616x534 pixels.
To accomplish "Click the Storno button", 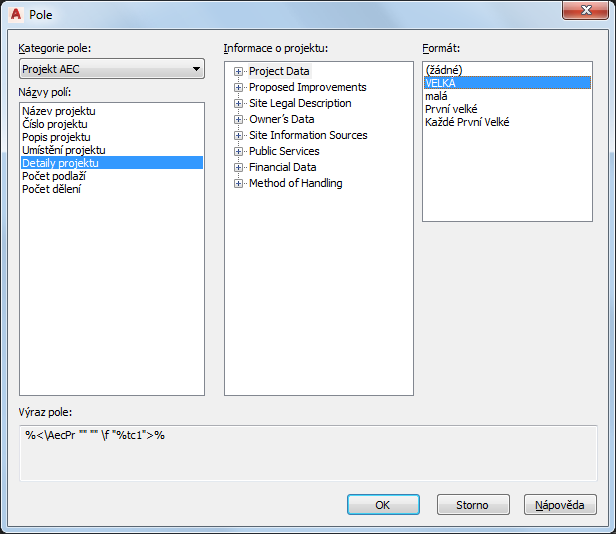I will (x=473, y=505).
